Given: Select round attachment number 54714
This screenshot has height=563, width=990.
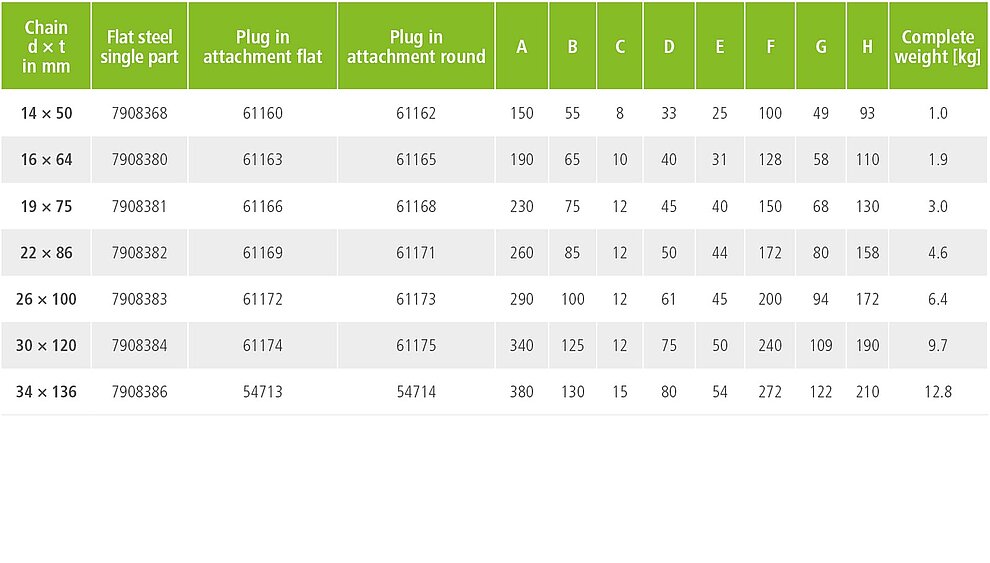Looking at the screenshot, I should click(x=416, y=392).
